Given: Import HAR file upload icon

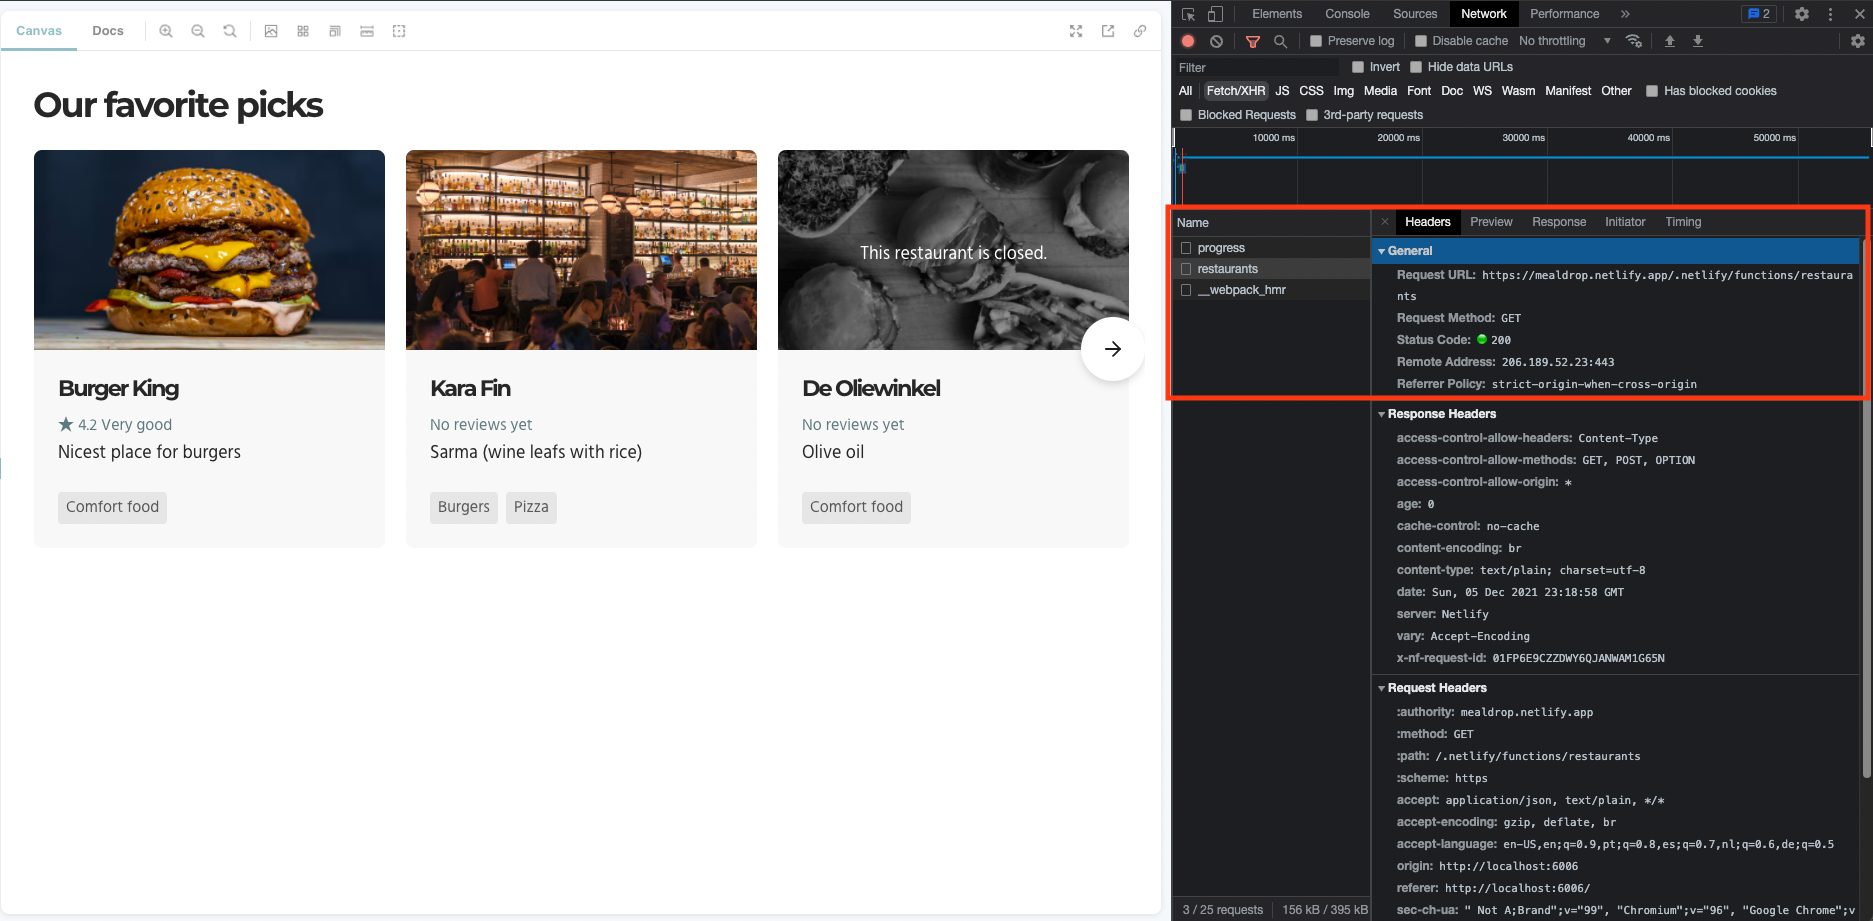Looking at the screenshot, I should 1669,41.
